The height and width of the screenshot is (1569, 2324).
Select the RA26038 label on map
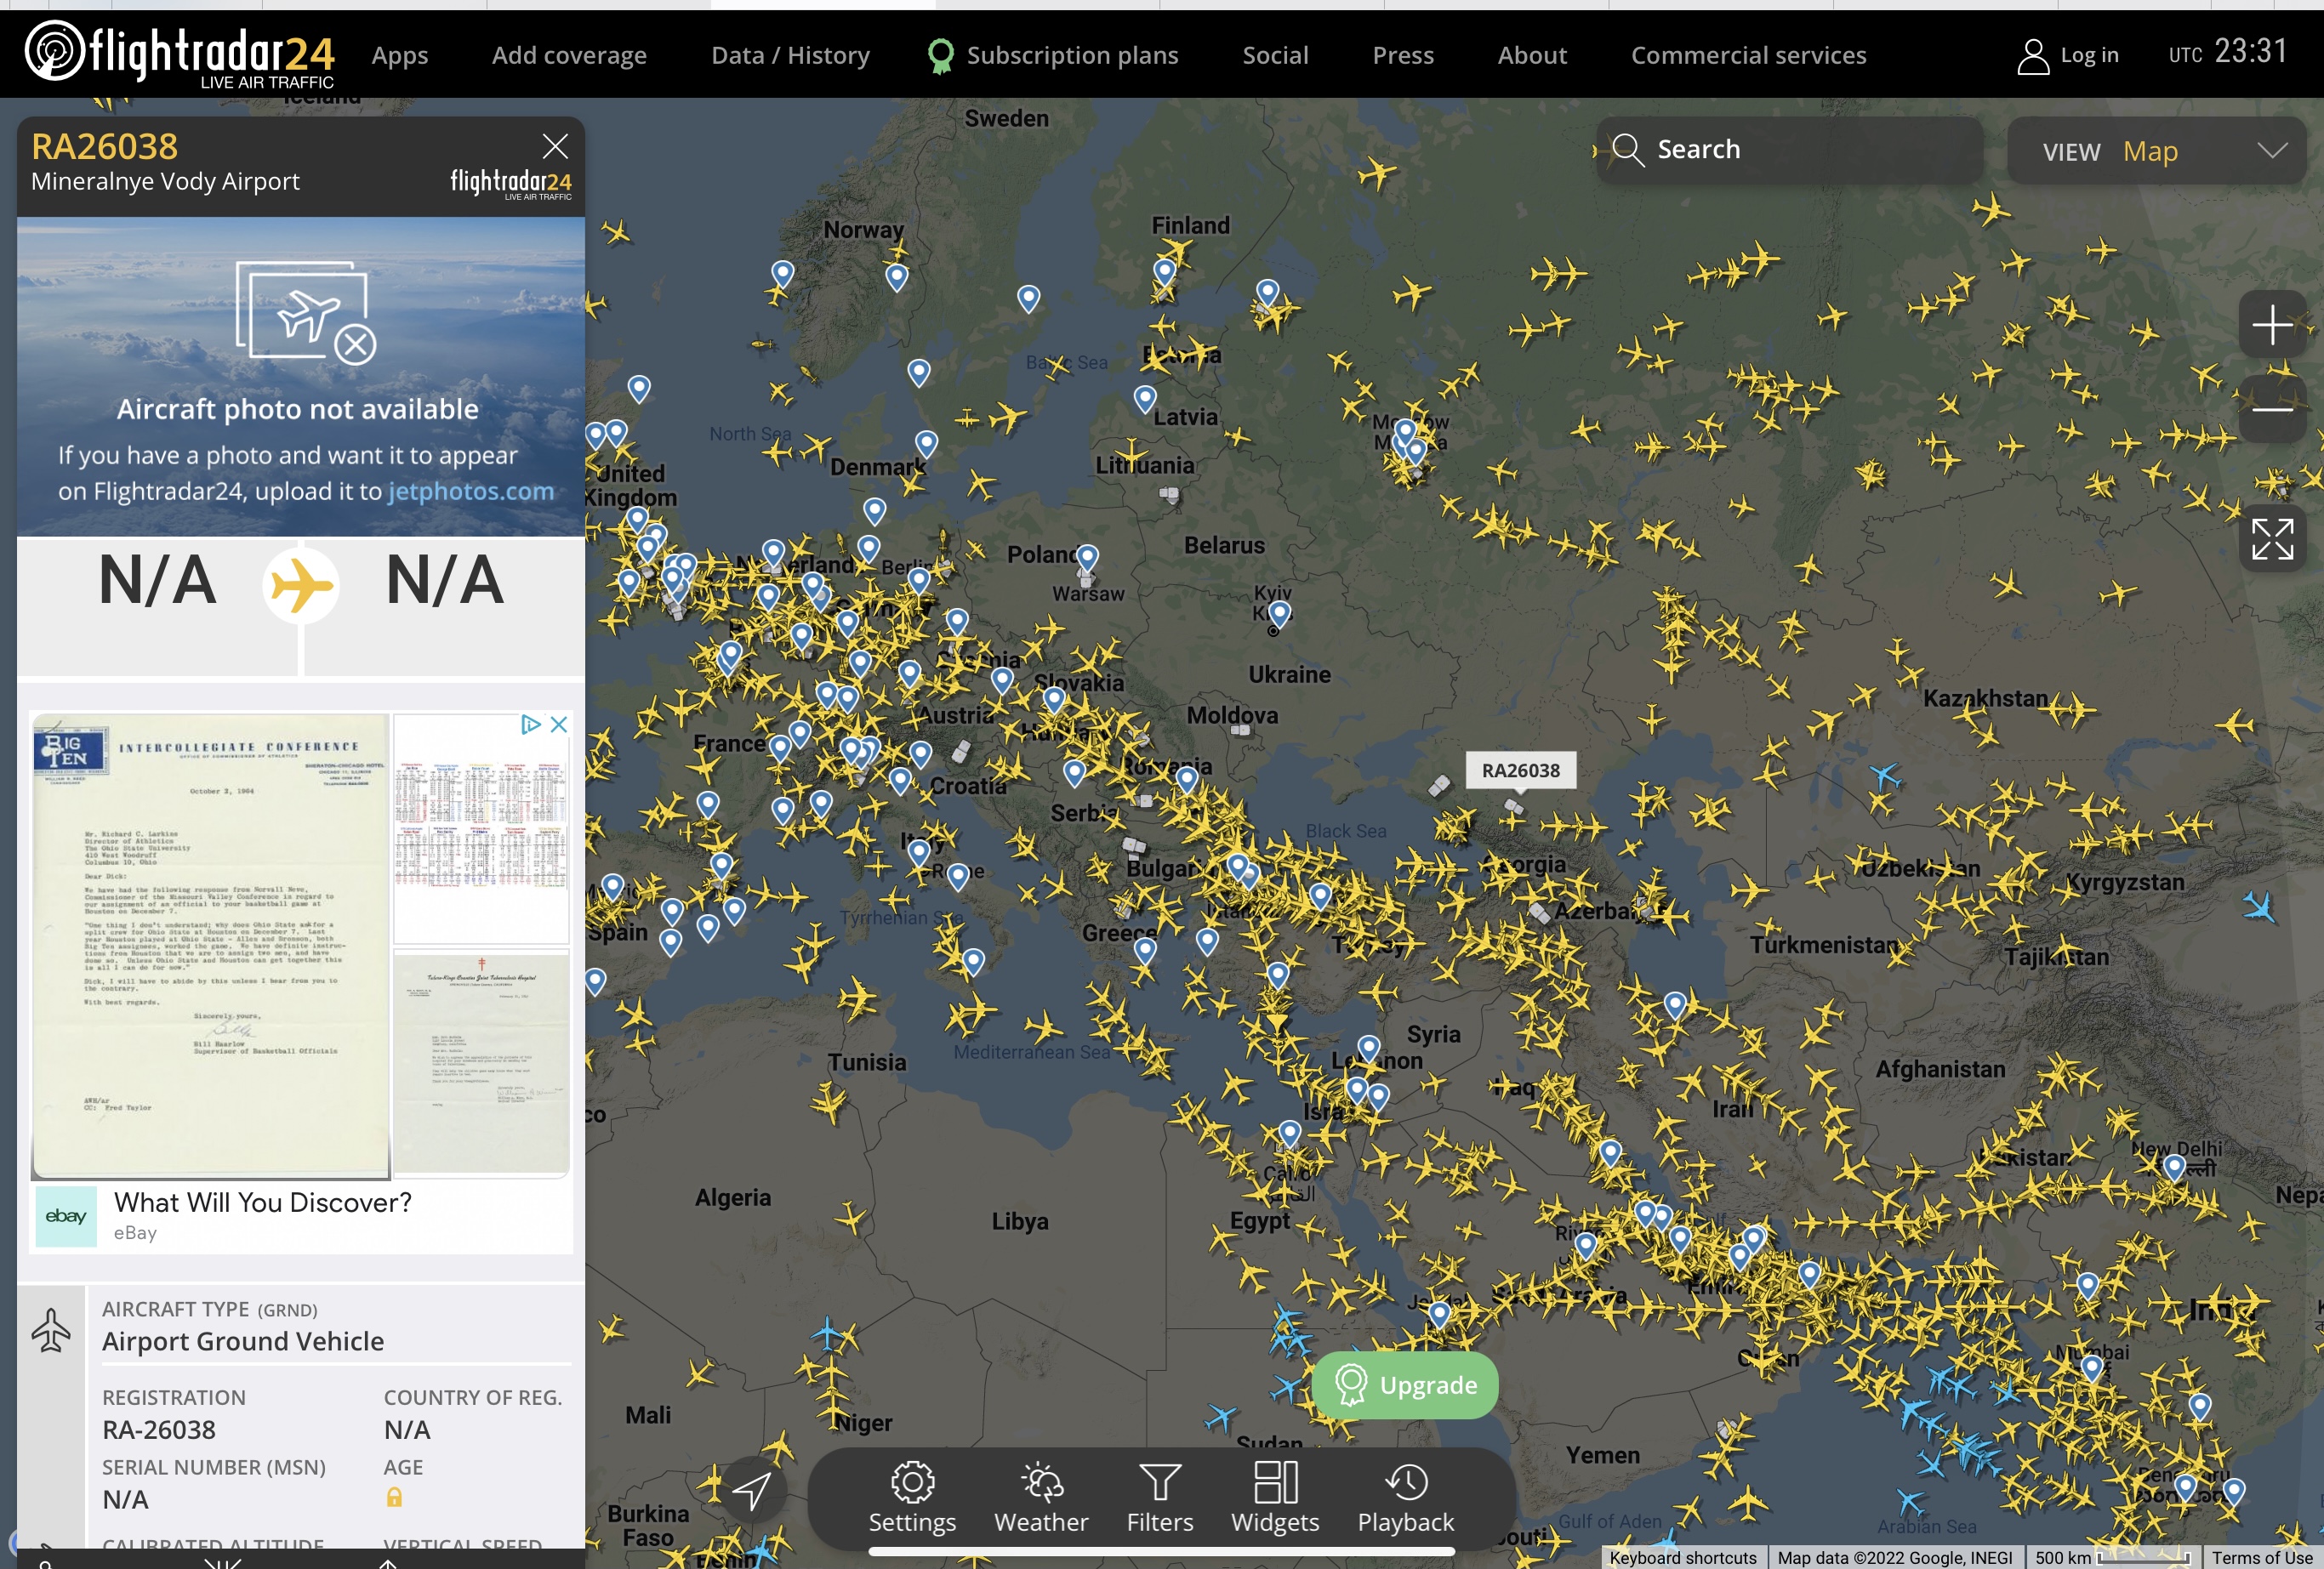point(1520,770)
